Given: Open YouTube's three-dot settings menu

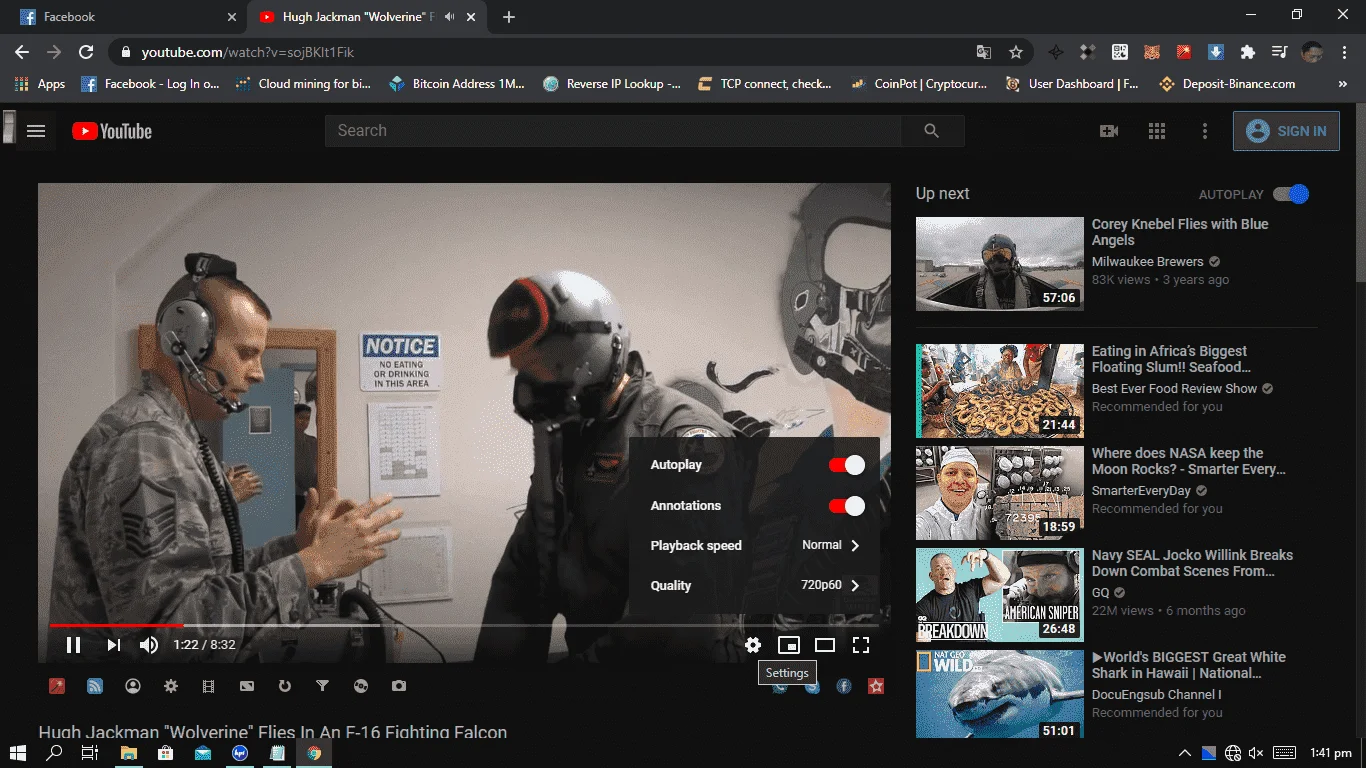Looking at the screenshot, I should (x=1205, y=131).
